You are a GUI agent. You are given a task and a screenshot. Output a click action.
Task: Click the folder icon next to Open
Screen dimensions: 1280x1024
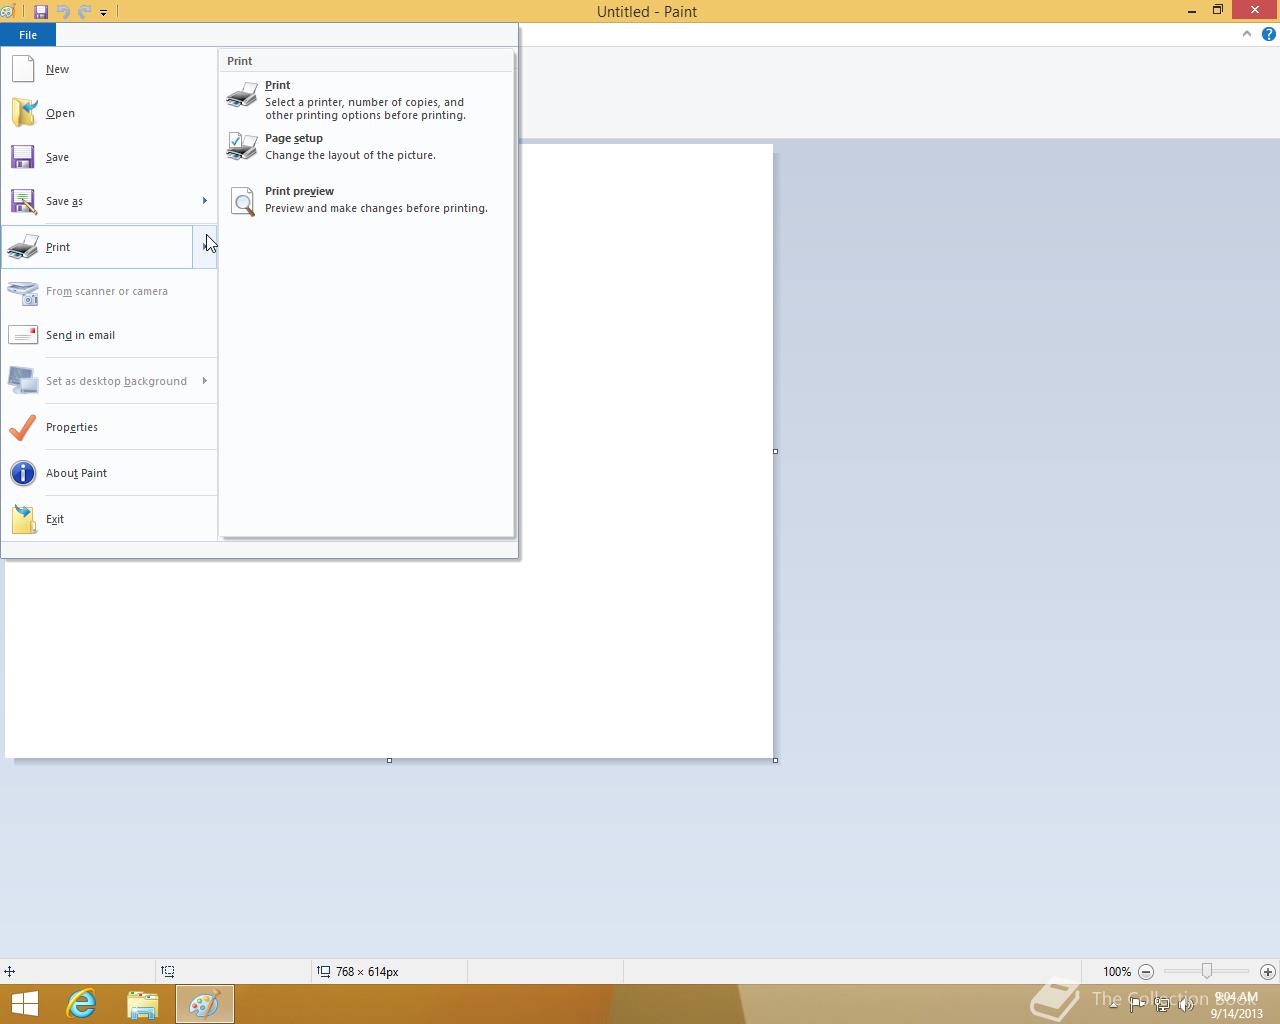[23, 113]
